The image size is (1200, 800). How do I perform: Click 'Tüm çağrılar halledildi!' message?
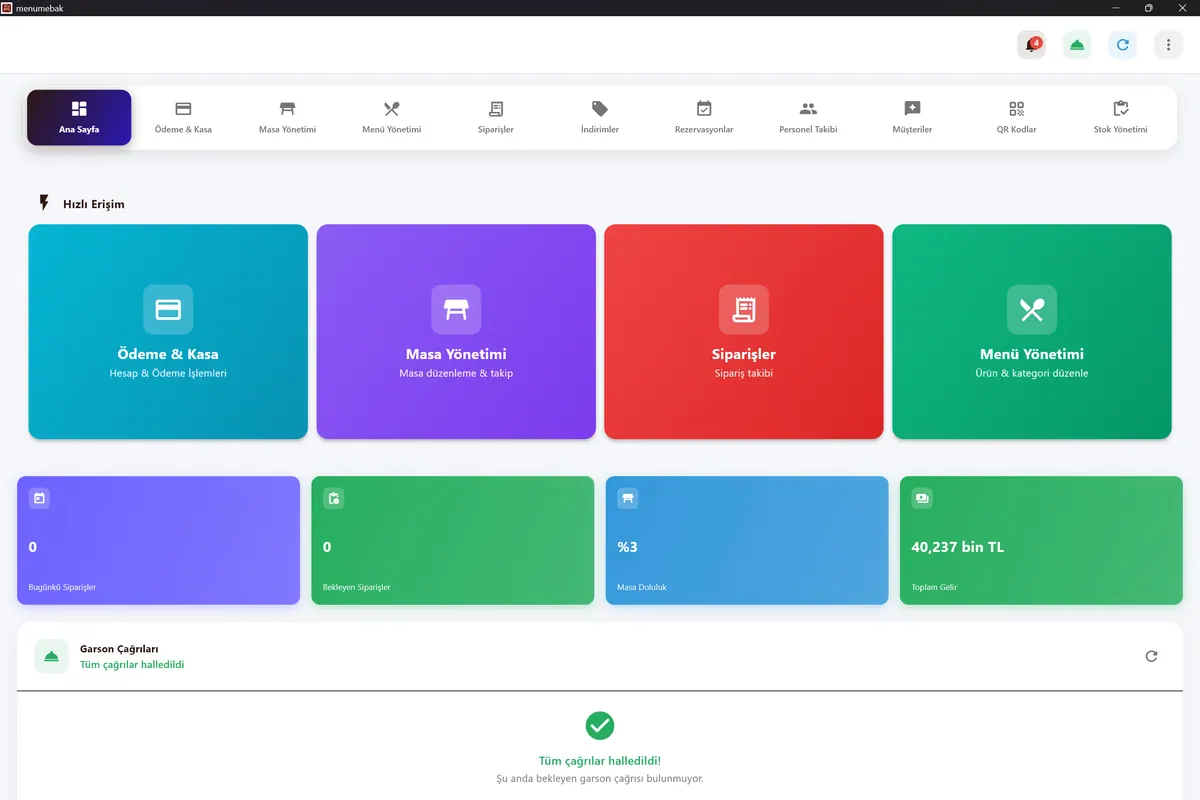click(600, 761)
